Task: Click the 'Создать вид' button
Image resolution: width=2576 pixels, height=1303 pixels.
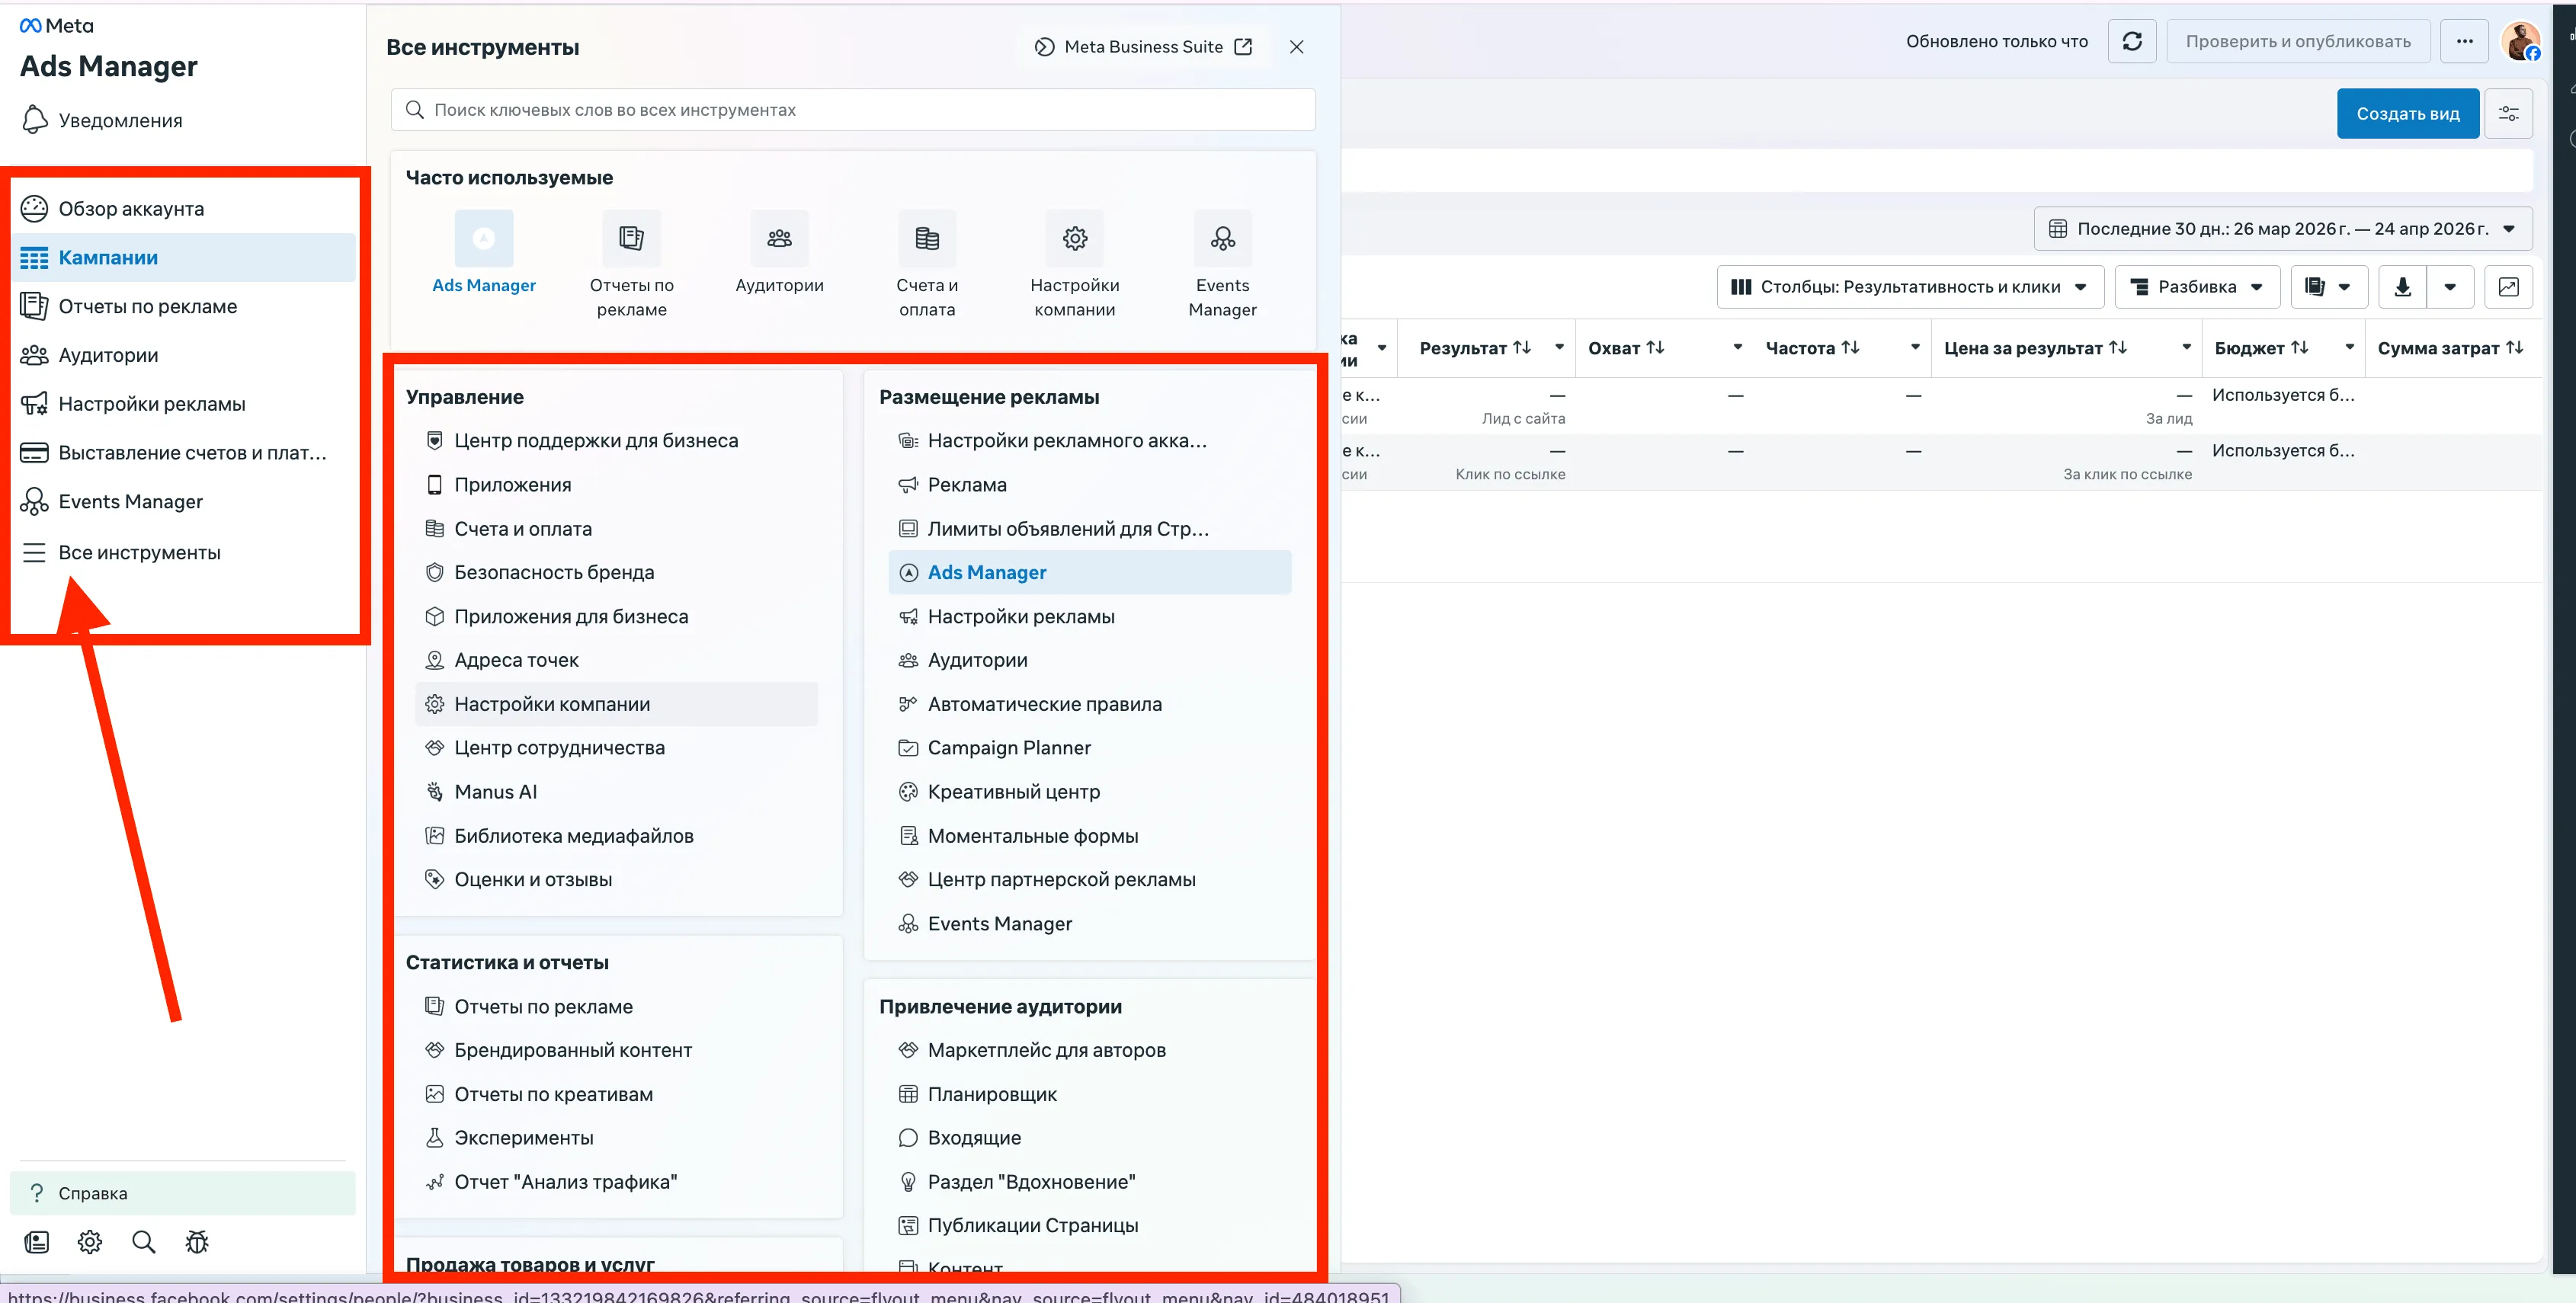Action: pos(2407,114)
